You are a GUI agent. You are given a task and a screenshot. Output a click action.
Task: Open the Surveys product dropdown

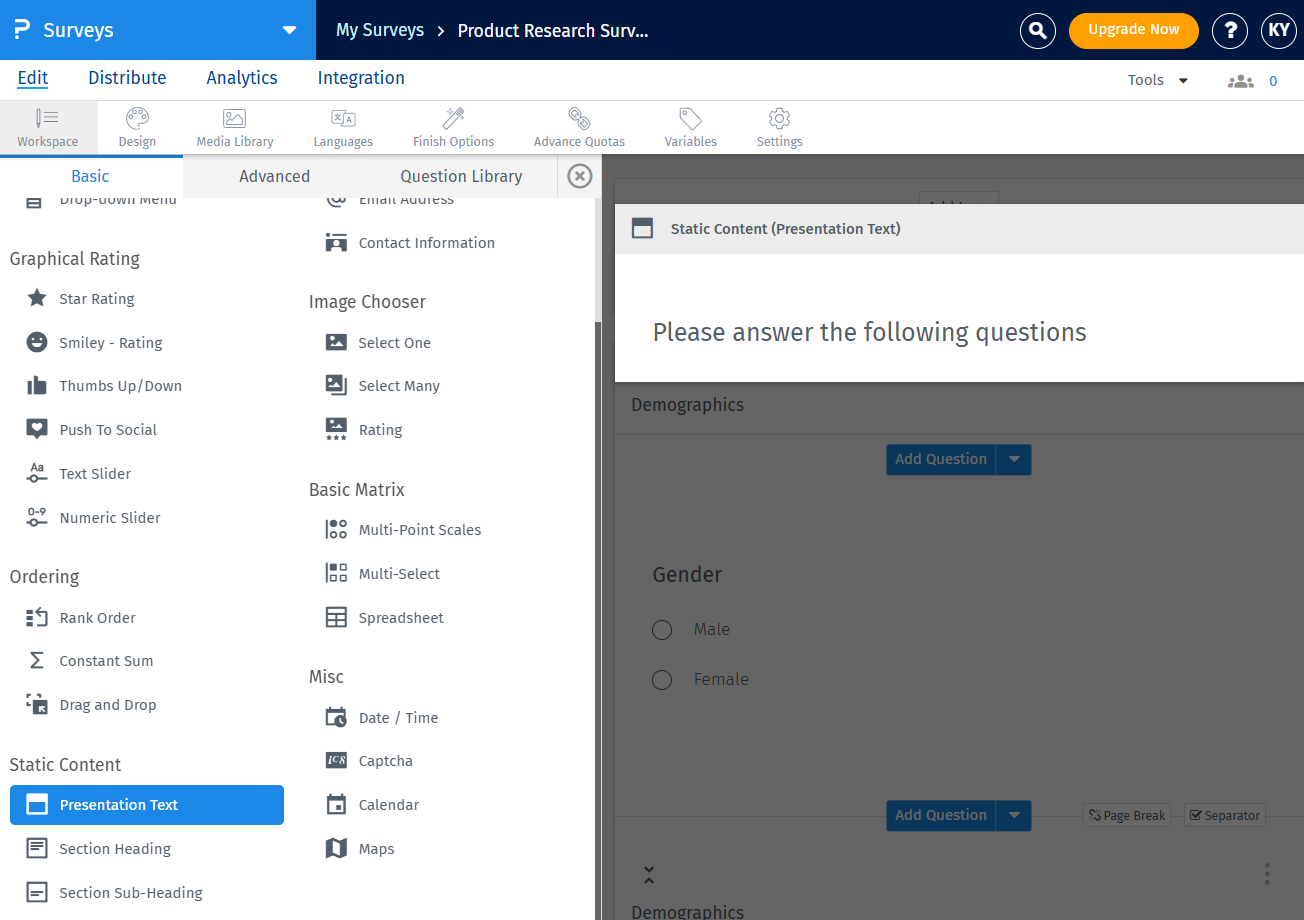[x=290, y=30]
